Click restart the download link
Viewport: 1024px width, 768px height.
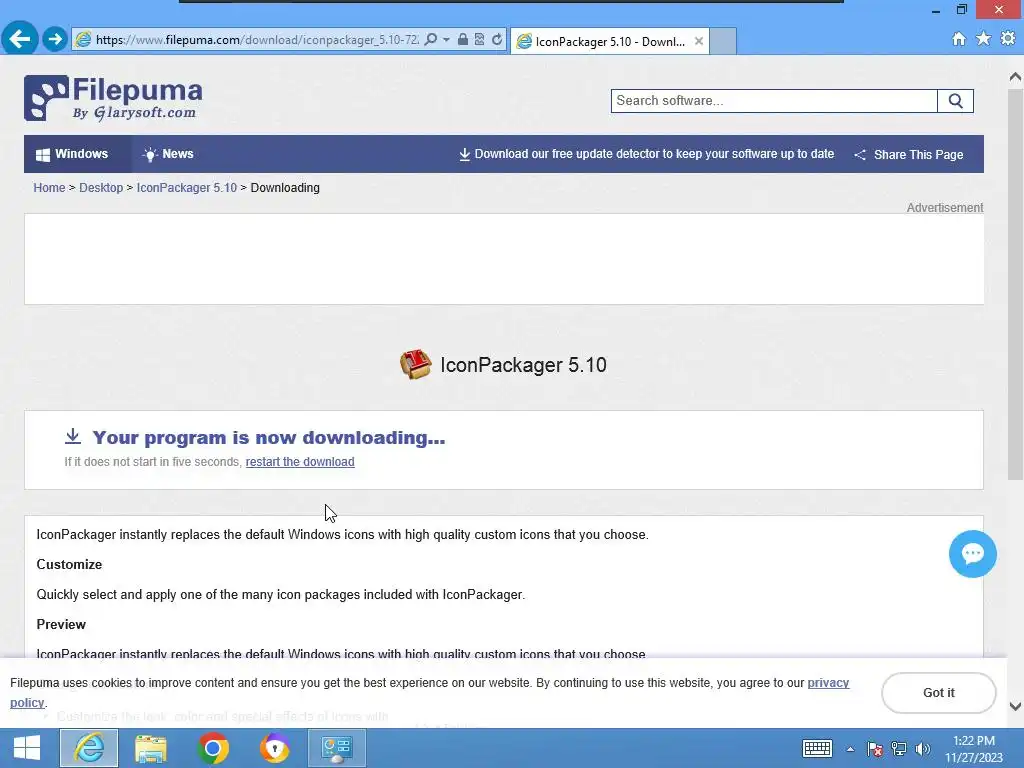(x=300, y=462)
